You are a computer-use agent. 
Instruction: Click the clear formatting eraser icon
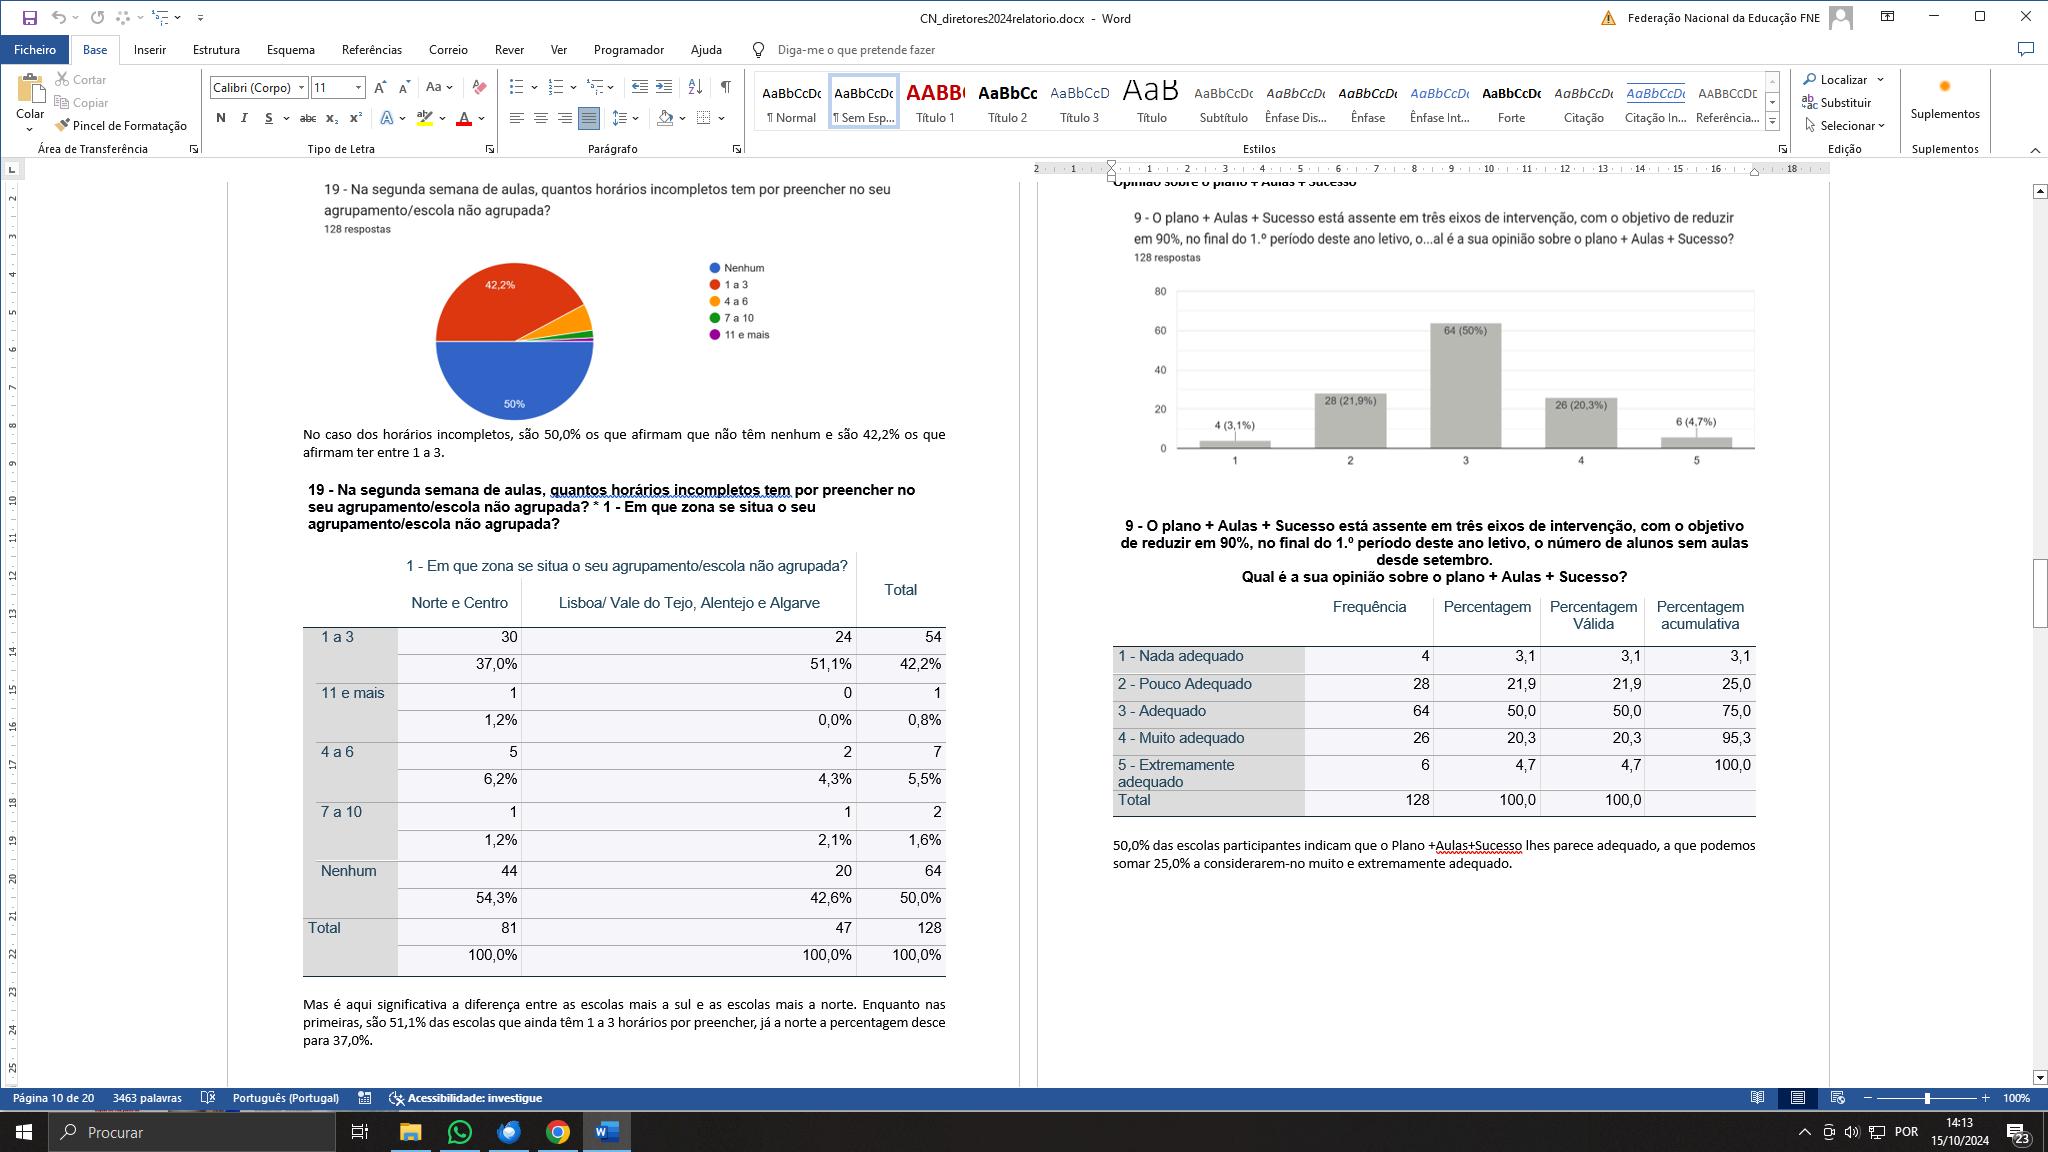[479, 87]
